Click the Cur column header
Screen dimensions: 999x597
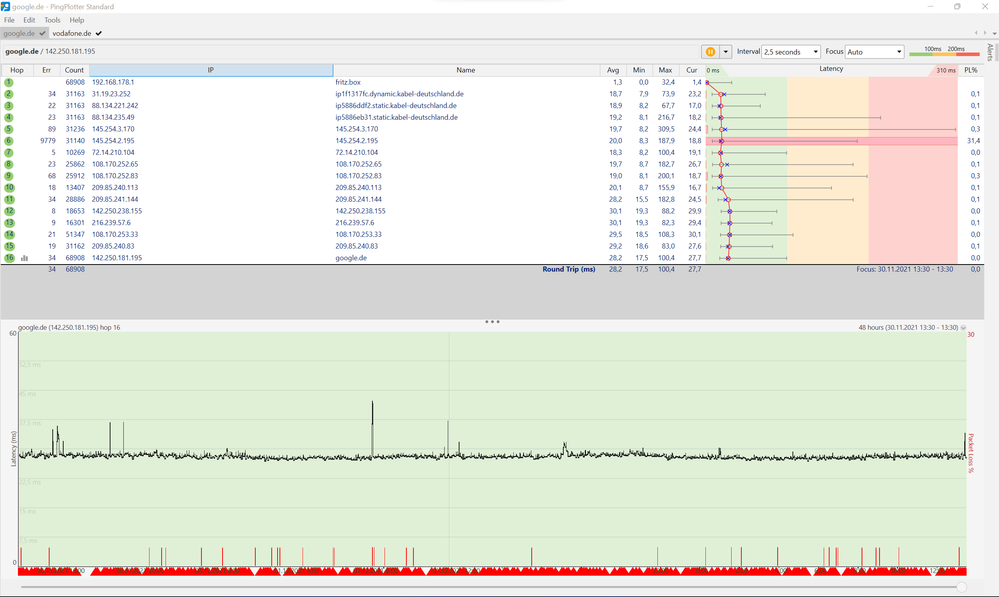(x=692, y=70)
